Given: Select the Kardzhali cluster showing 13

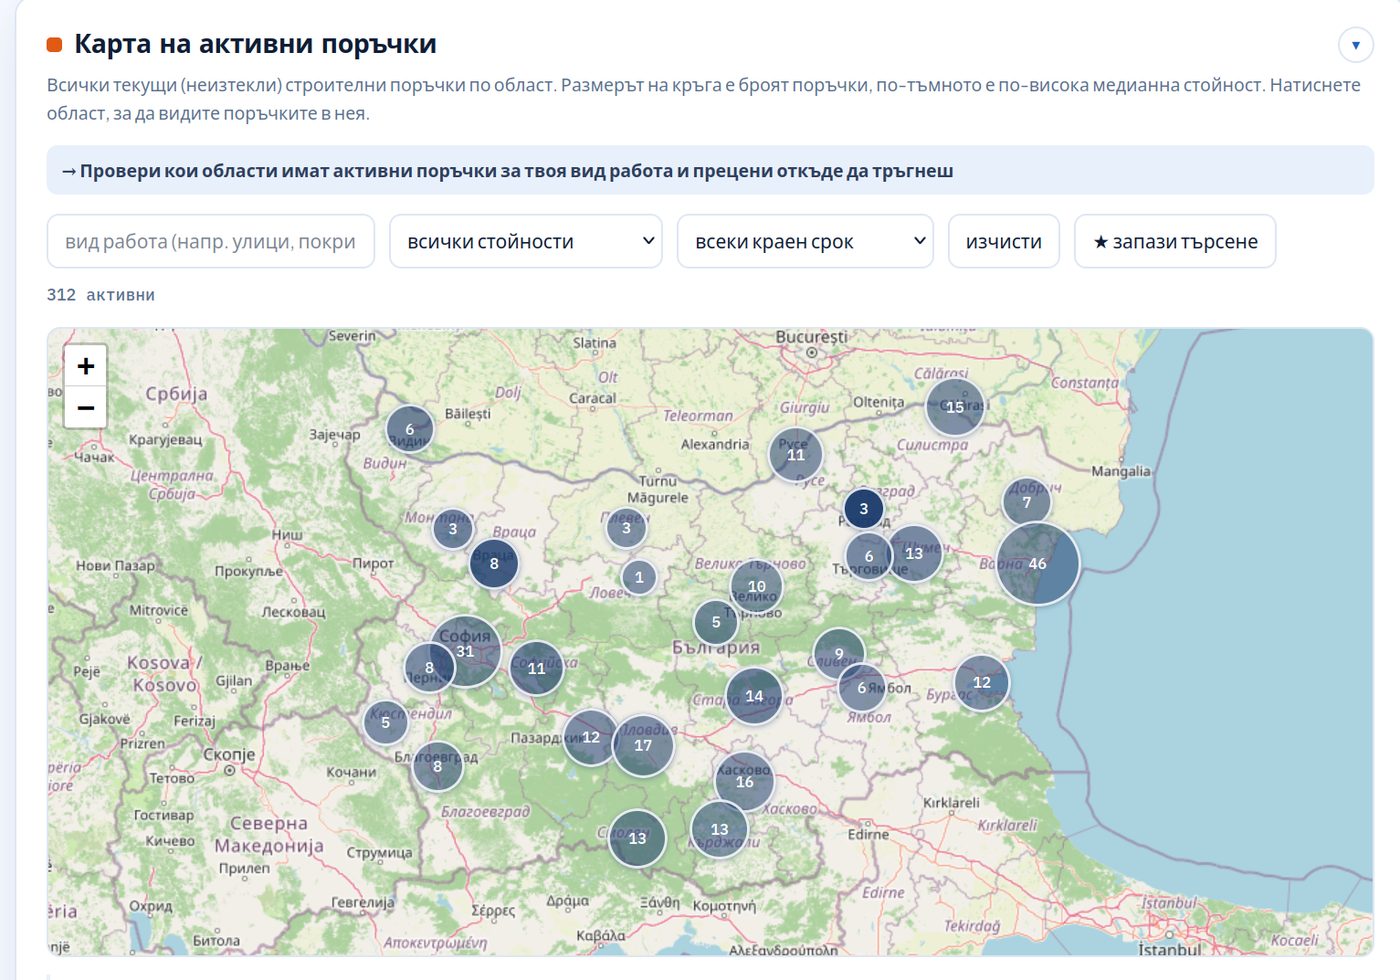Looking at the screenshot, I should coord(719,829).
